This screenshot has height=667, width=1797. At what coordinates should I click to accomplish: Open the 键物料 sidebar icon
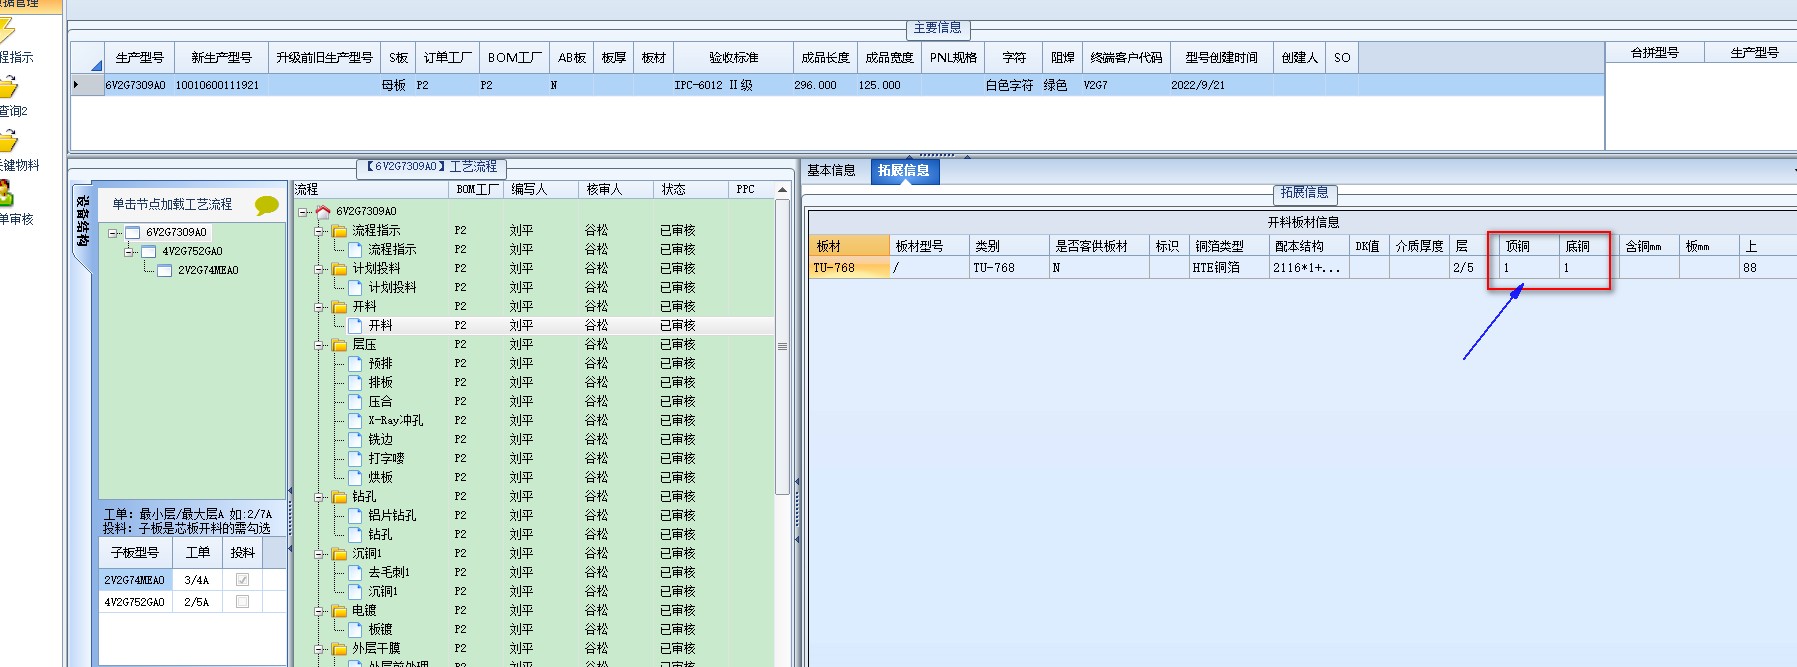(x=8, y=142)
